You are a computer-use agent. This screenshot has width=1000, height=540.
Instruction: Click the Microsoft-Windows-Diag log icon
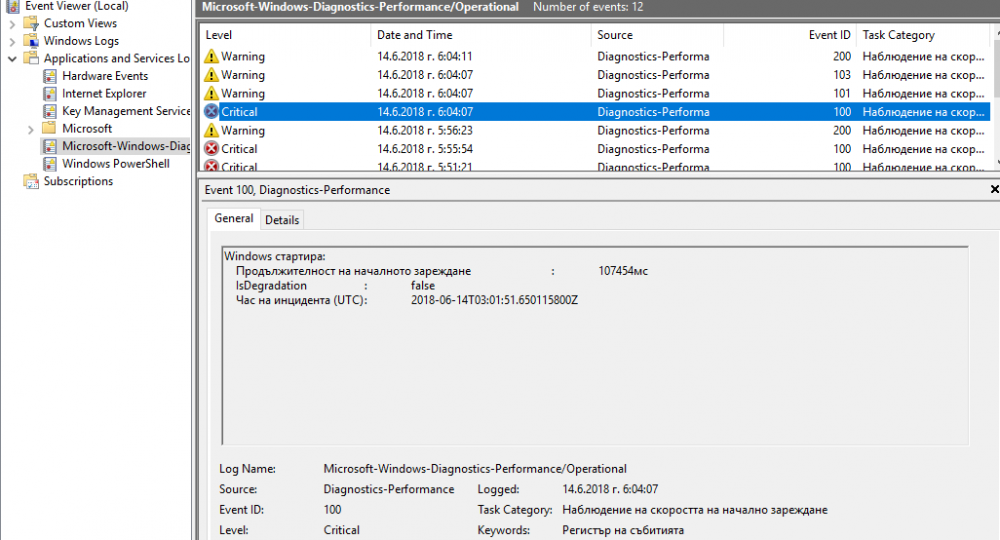point(50,146)
